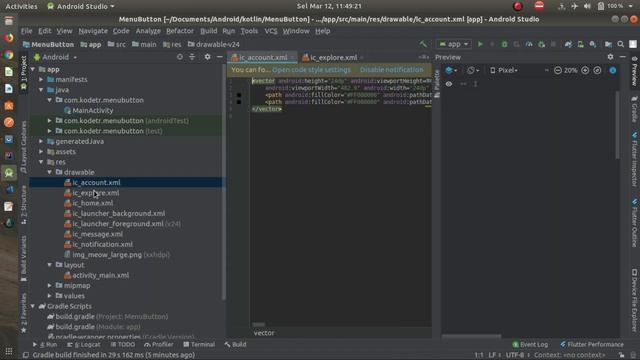Toggle the Device File Explorer side window
This screenshot has height=360, width=640.
coord(634,300)
